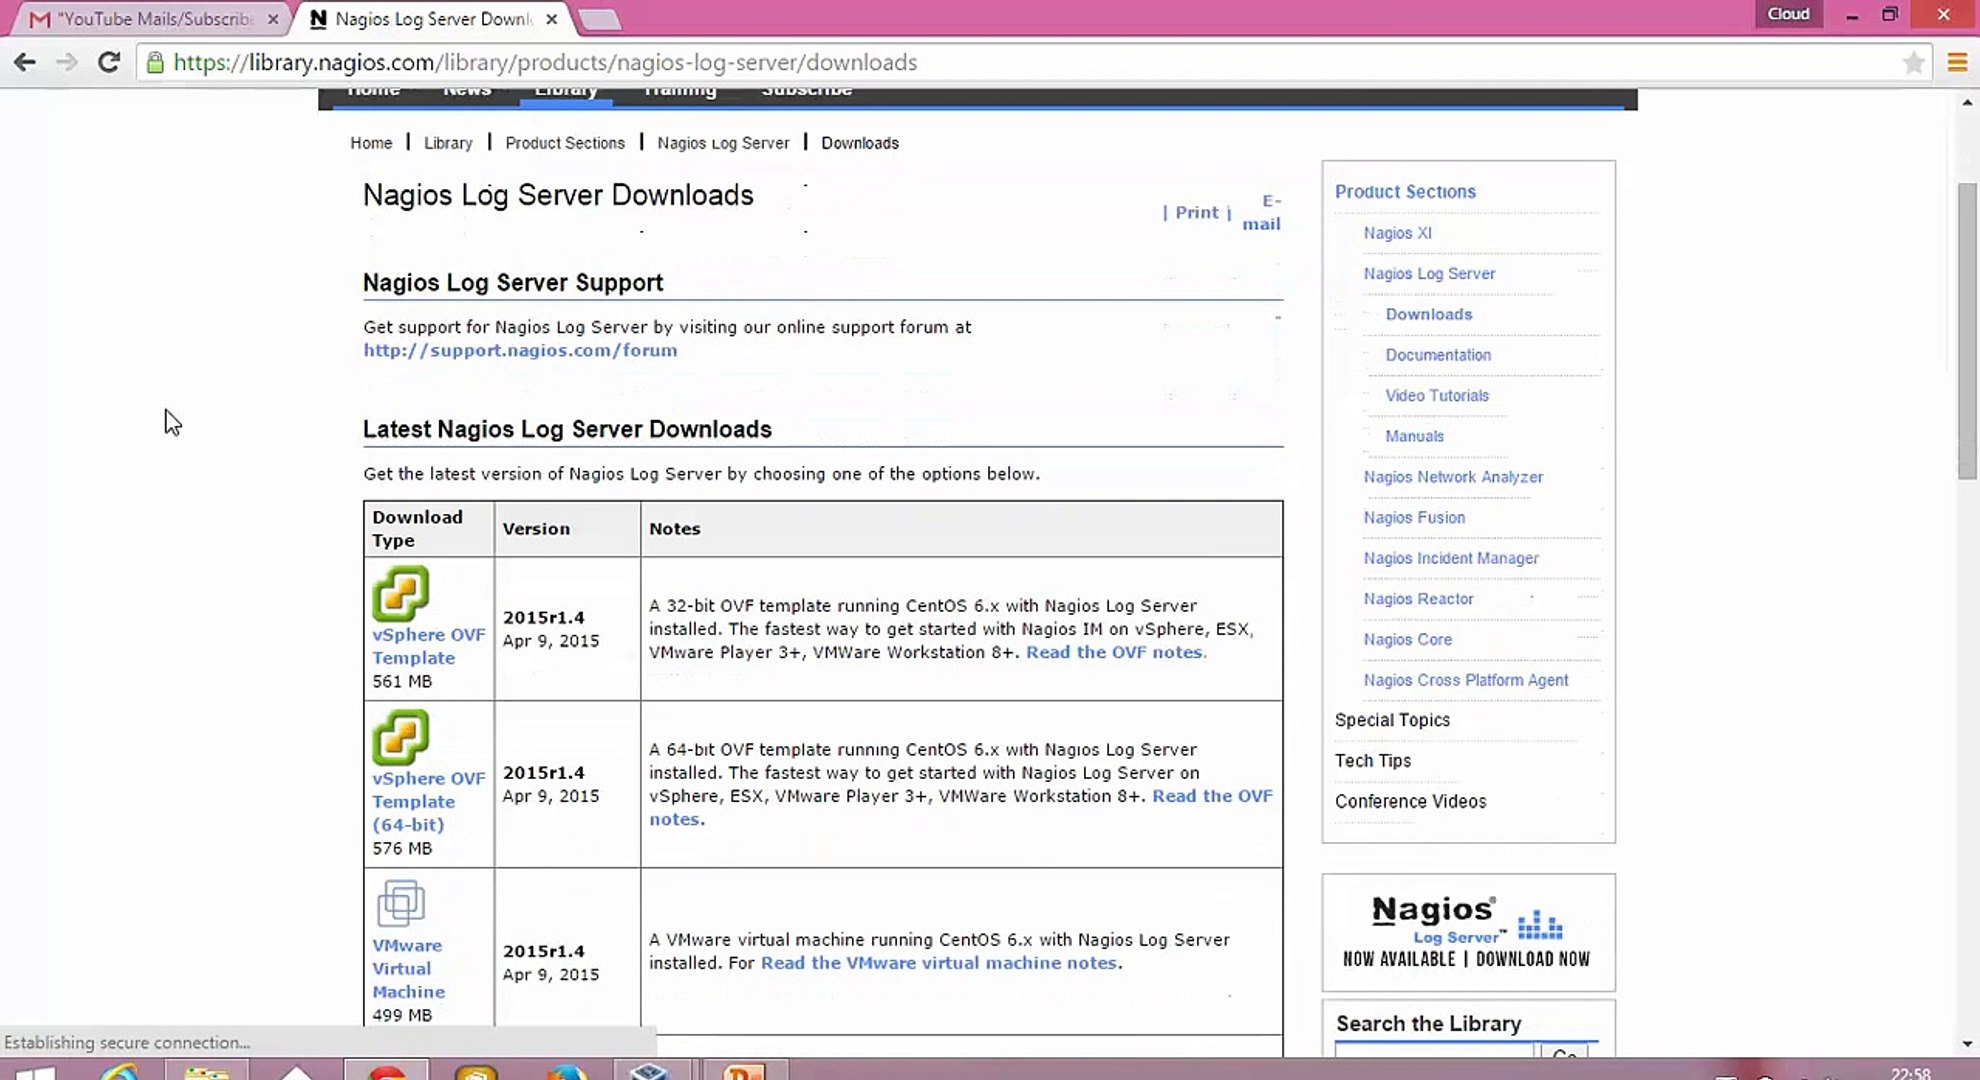Viewport: 1980px width, 1080px height.
Task: Open Documentation in the sidebar
Action: (1438, 355)
